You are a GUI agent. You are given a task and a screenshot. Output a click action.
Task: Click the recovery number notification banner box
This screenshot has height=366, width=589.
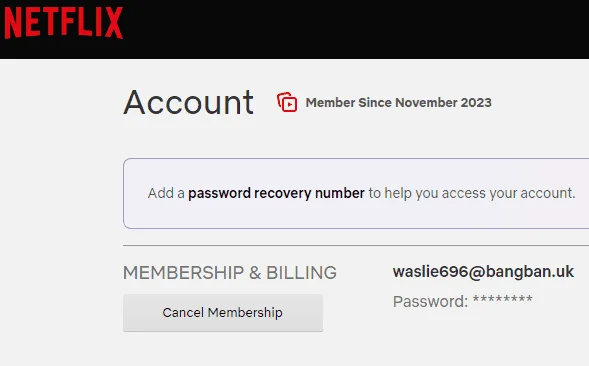356,193
